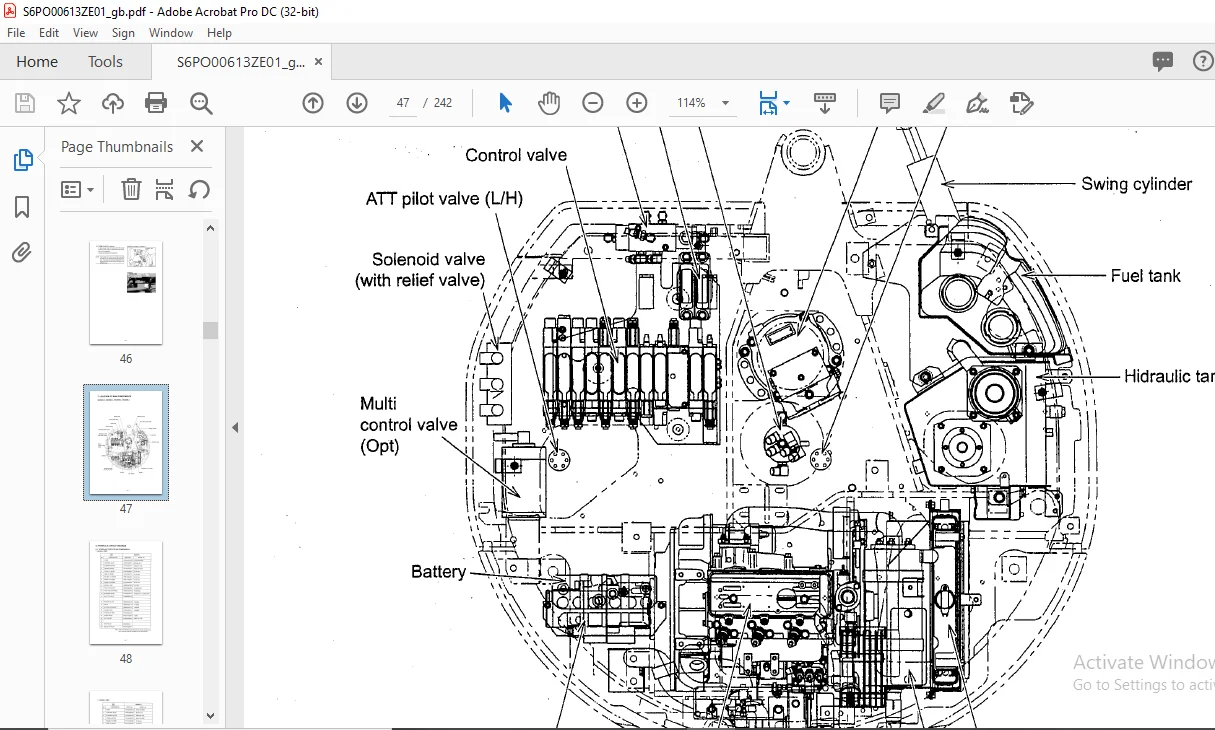
Task: Open thumbnails options dropdown menu
Action: point(78,189)
